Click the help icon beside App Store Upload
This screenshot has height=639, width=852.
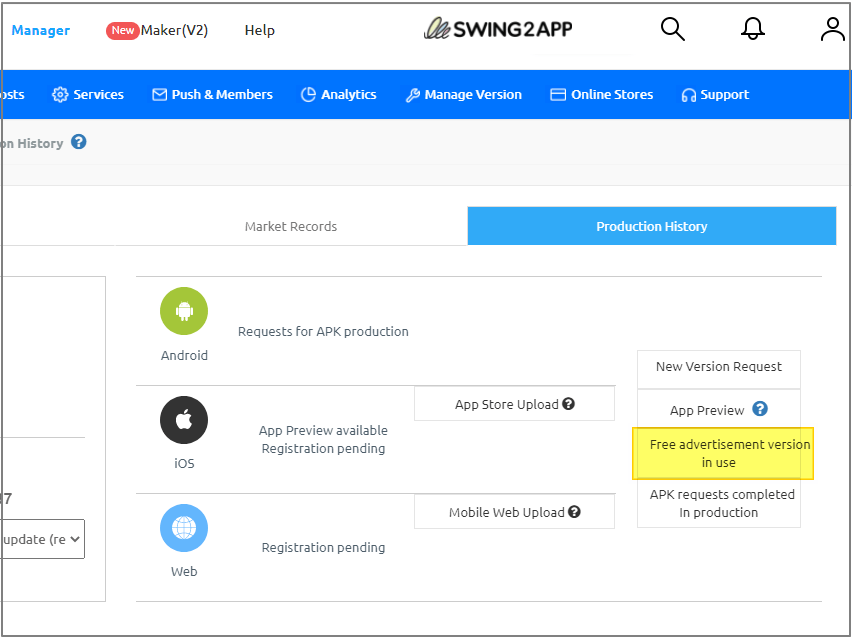[x=569, y=403]
